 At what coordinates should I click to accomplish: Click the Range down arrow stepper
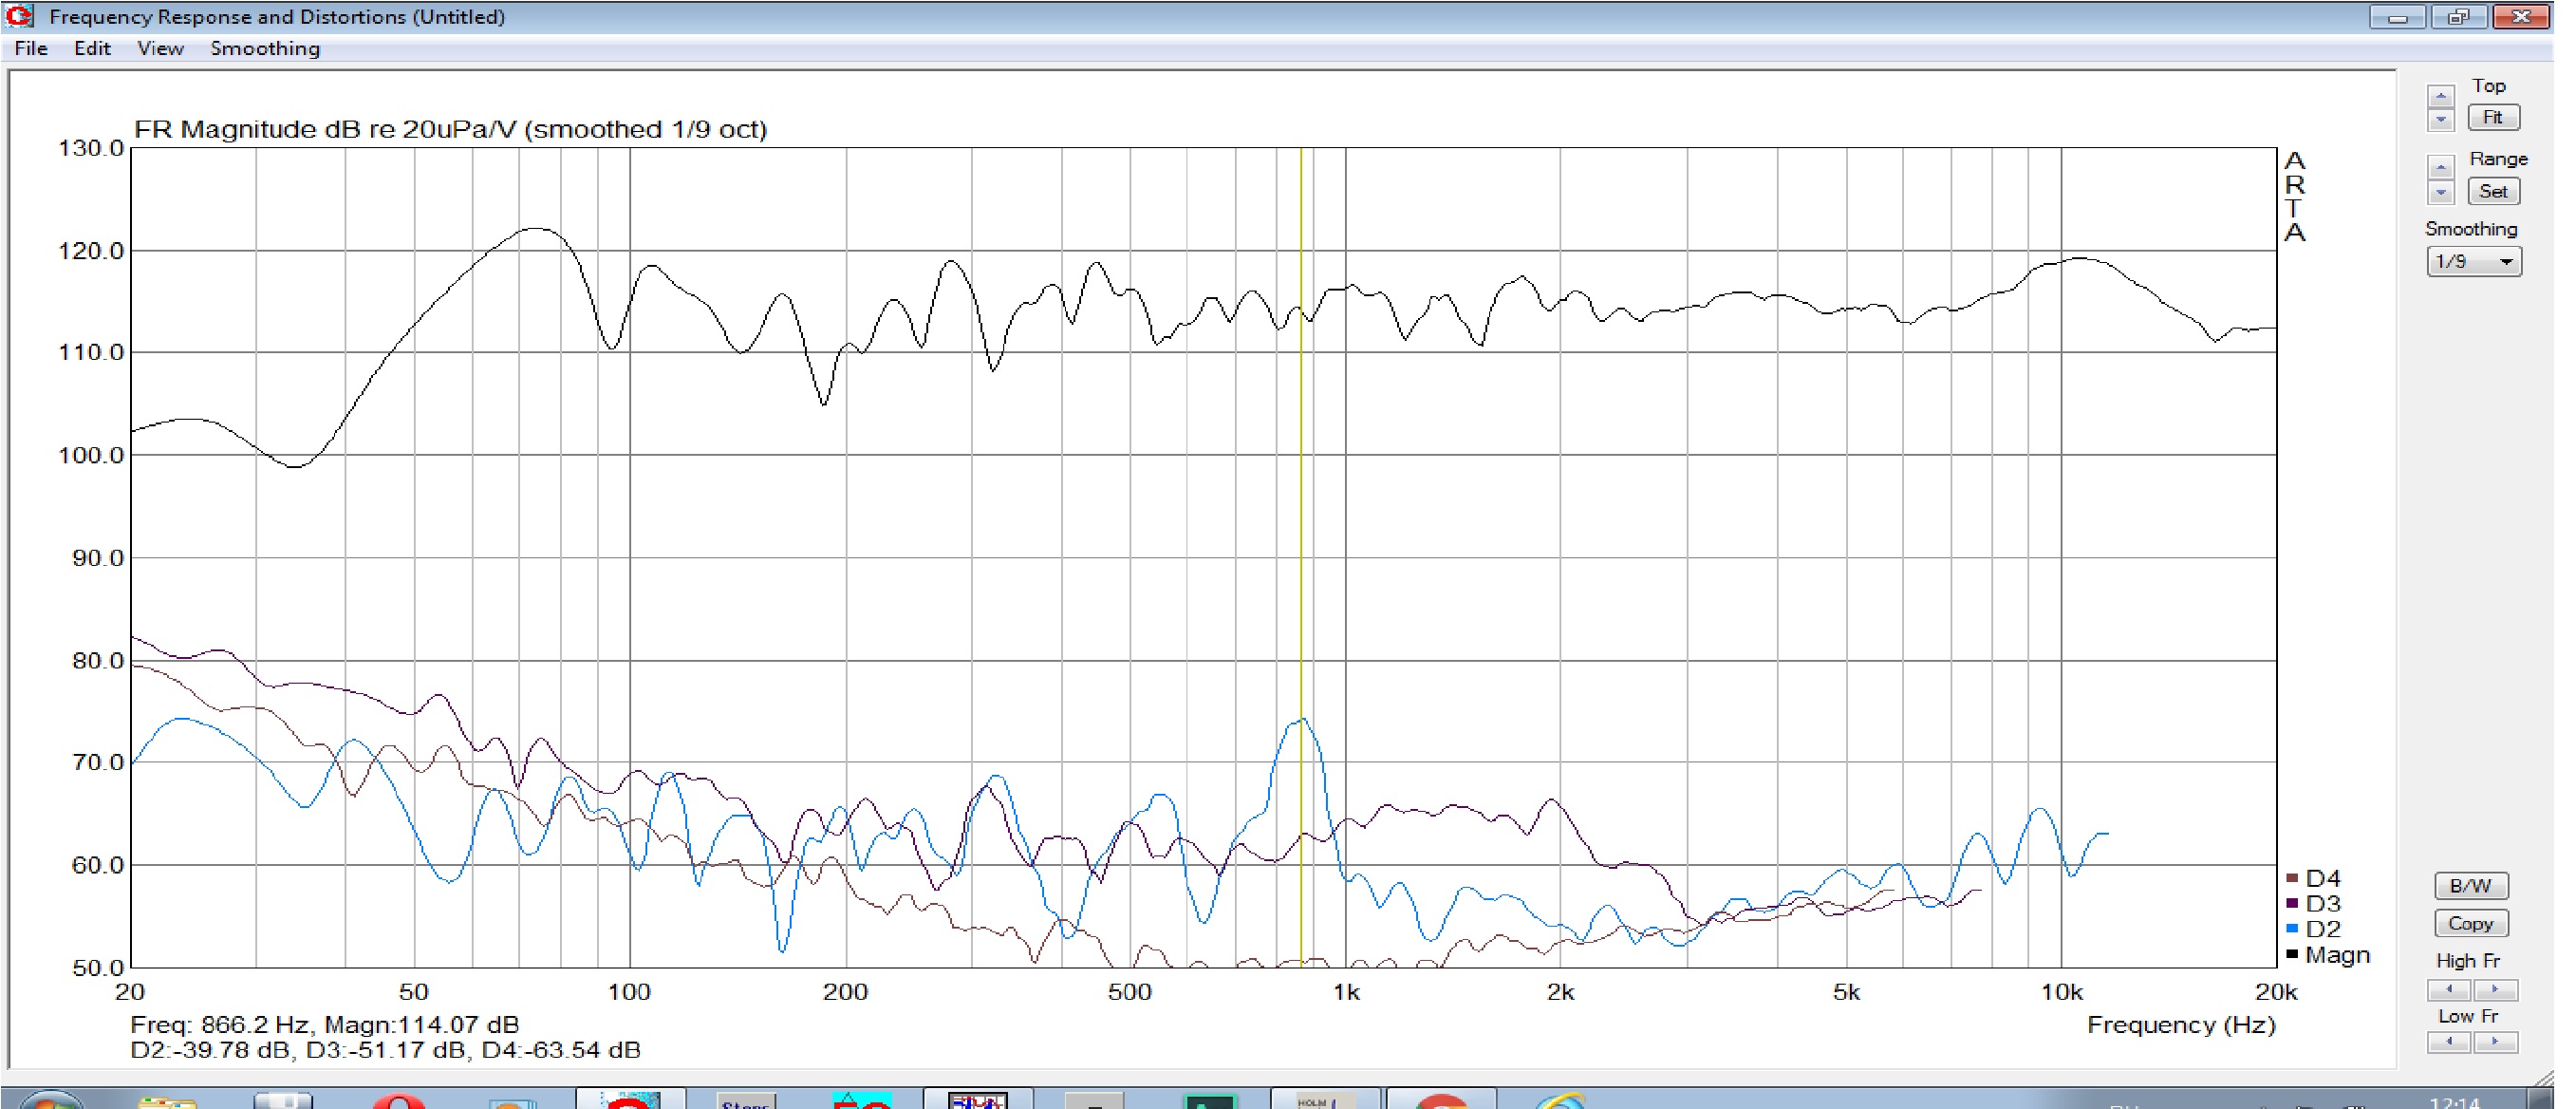2440,191
